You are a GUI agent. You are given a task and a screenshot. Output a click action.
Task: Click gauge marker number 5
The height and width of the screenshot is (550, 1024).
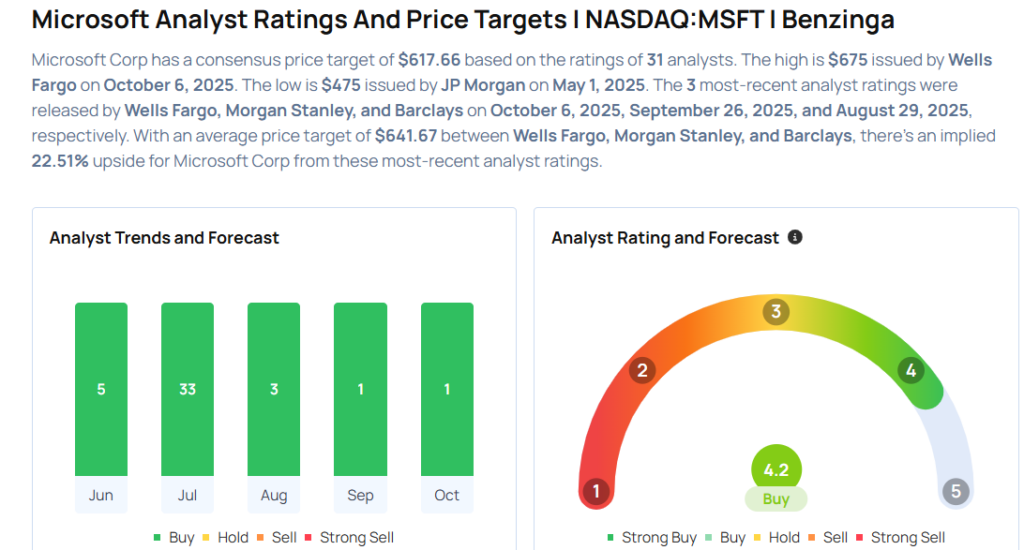tap(955, 491)
